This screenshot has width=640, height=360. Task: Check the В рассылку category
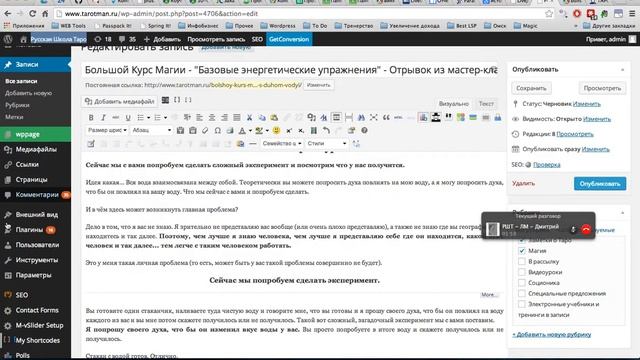[x=522, y=261]
